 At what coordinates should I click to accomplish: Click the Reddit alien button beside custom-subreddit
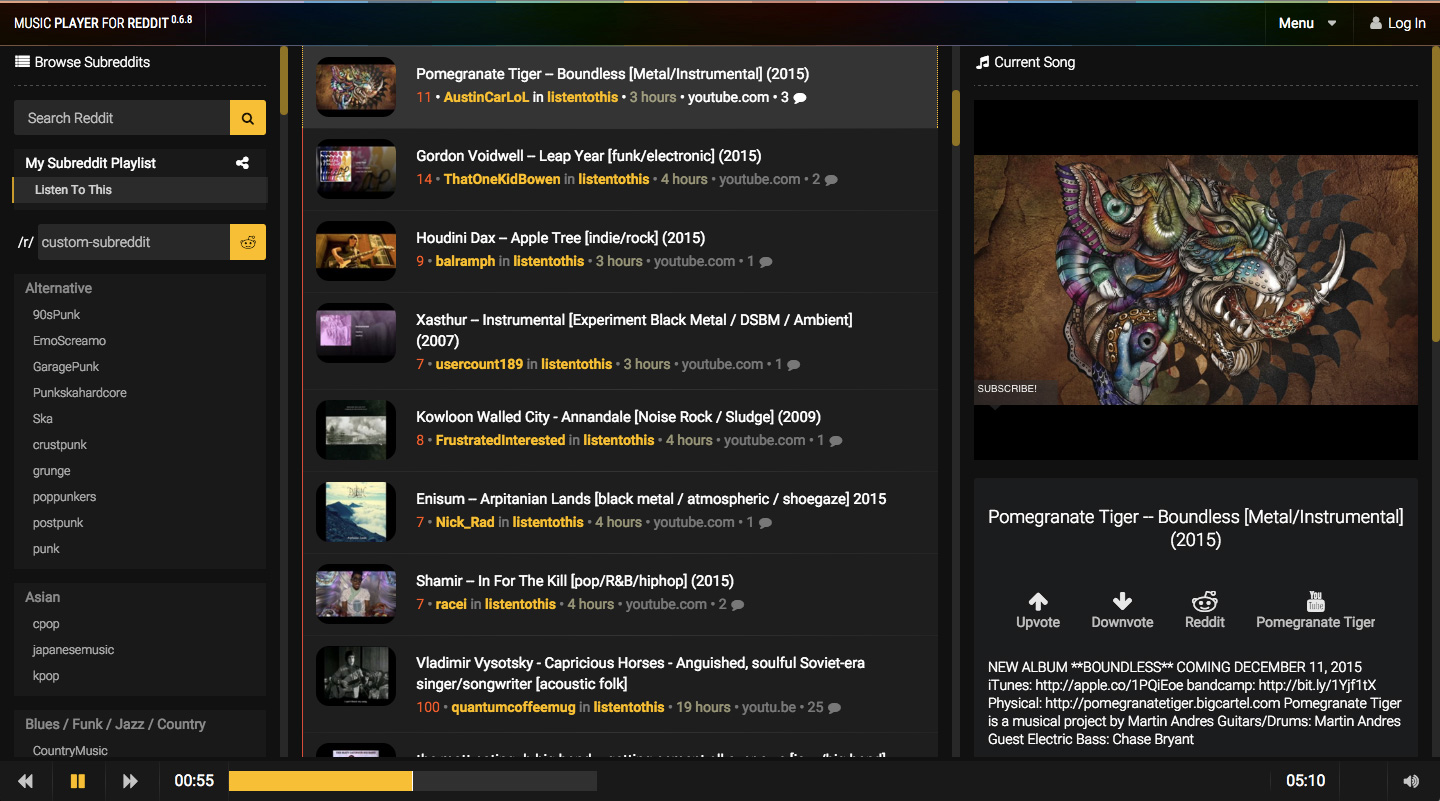(x=248, y=242)
